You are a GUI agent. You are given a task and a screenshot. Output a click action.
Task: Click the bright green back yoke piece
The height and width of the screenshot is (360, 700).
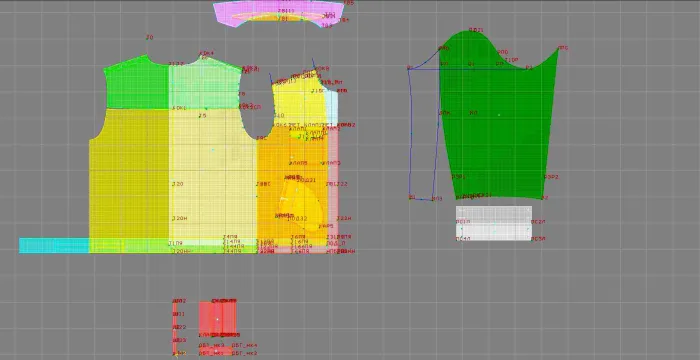point(137,83)
